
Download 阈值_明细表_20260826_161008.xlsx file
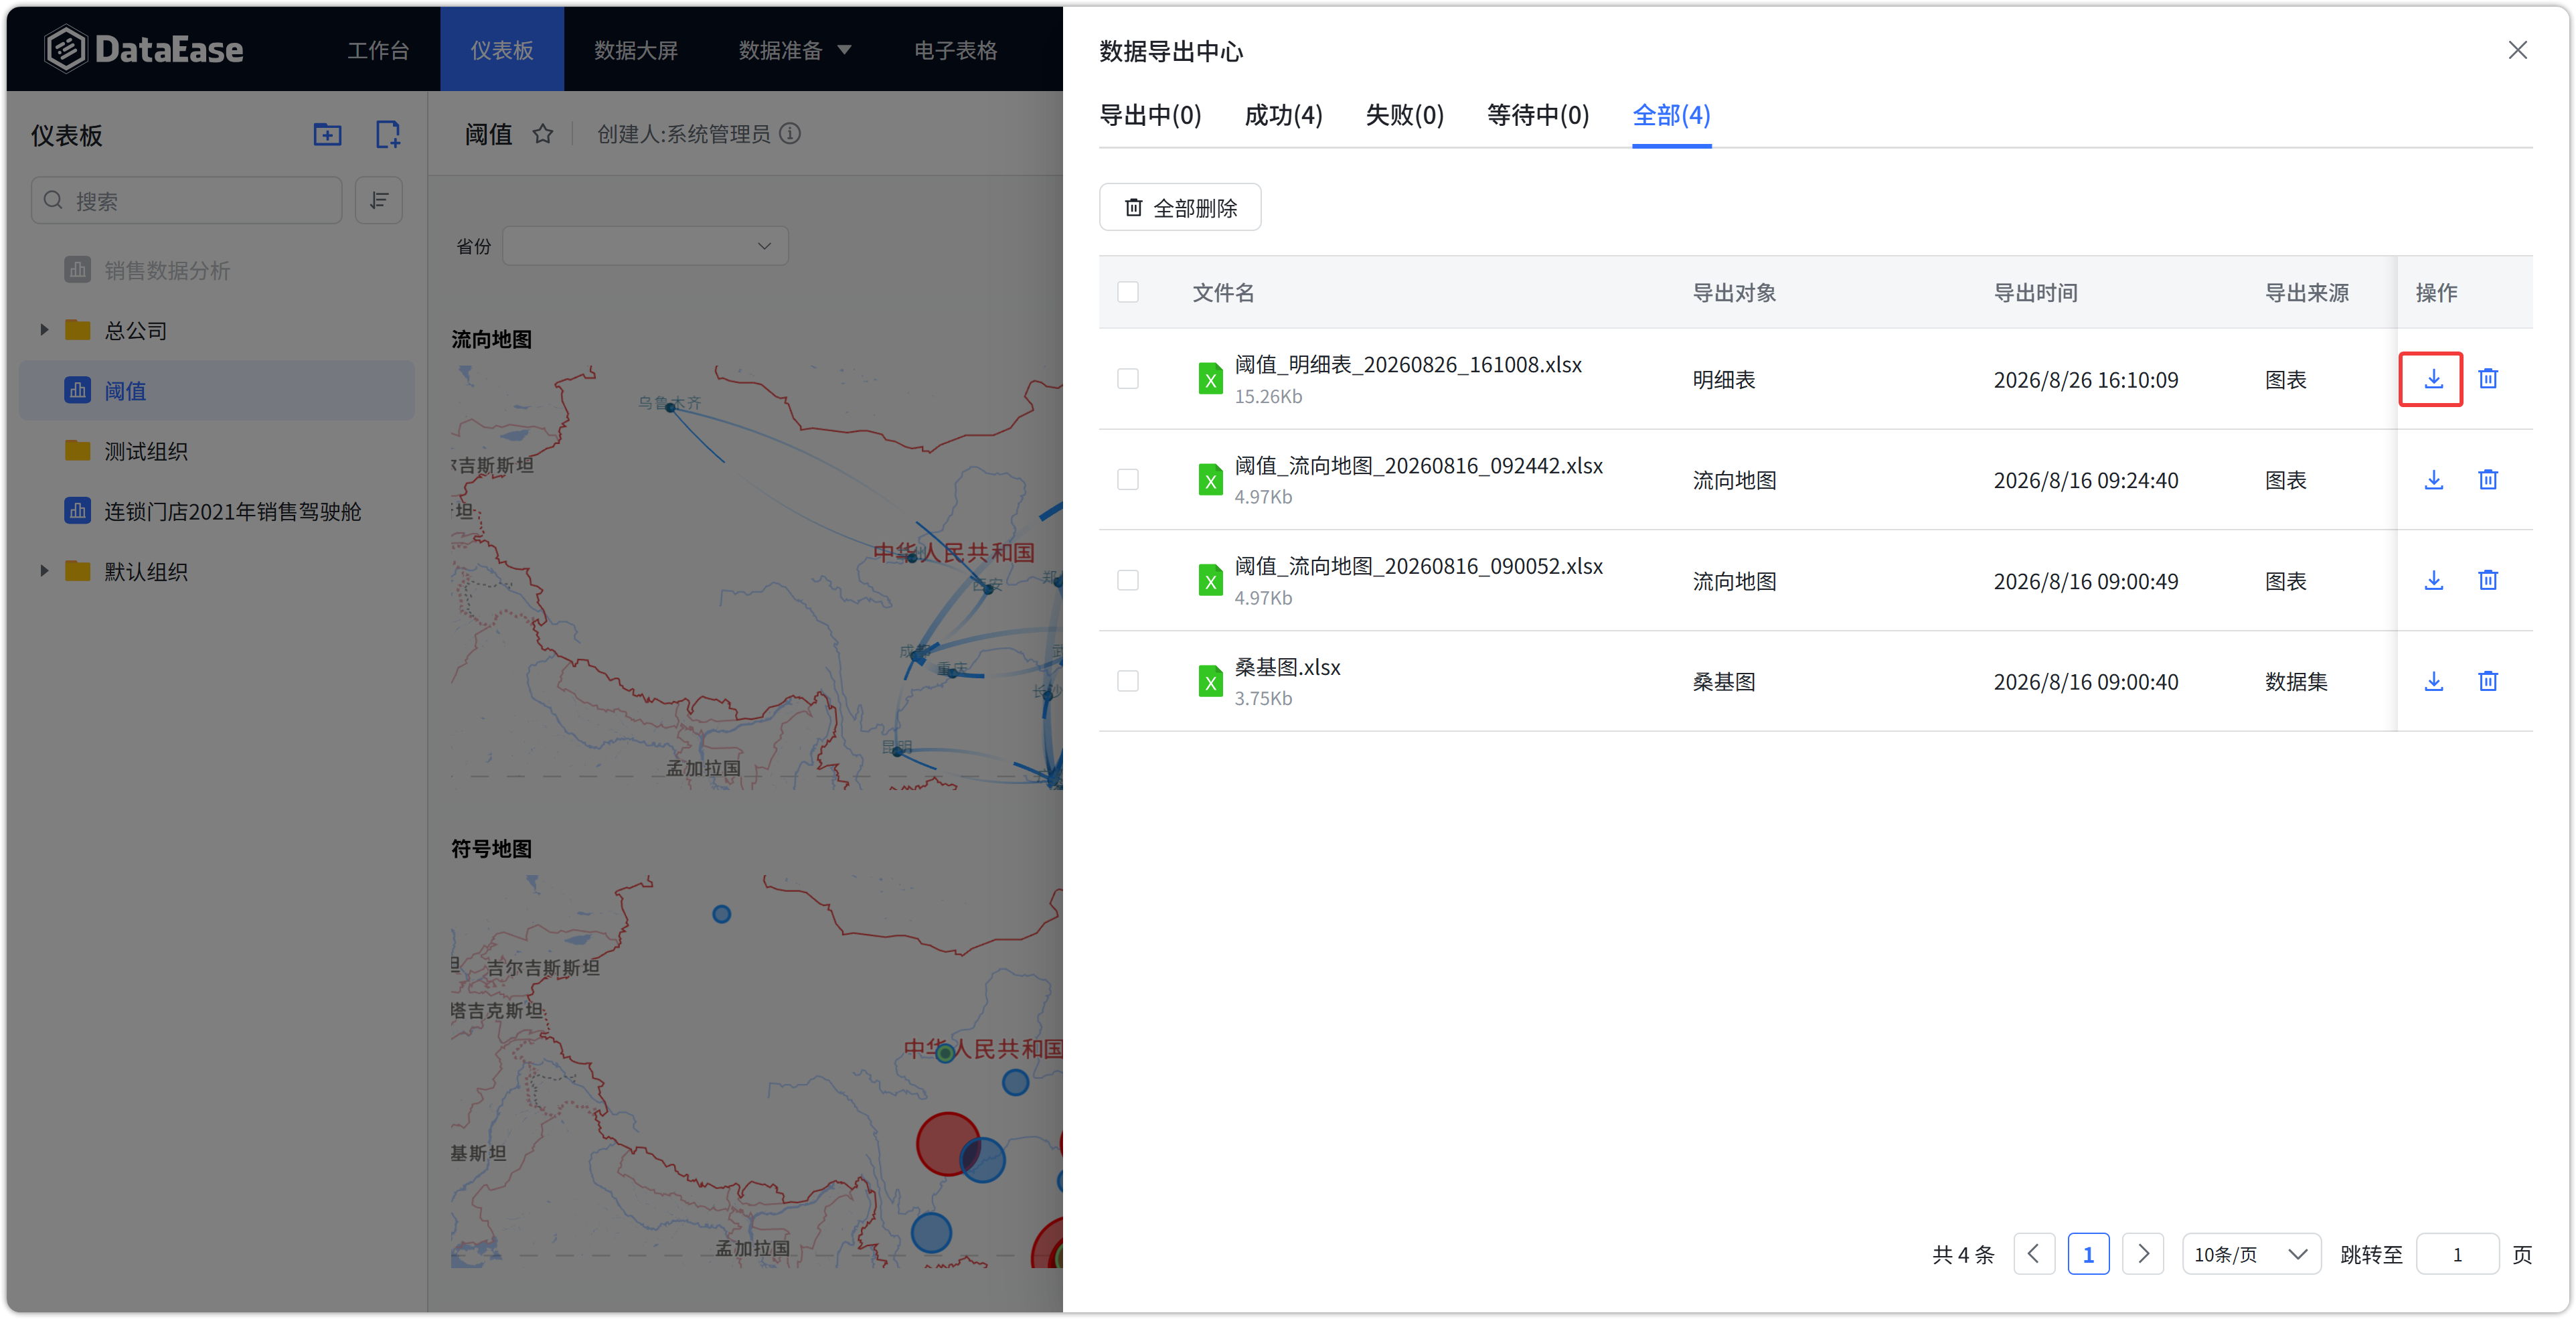point(2433,379)
